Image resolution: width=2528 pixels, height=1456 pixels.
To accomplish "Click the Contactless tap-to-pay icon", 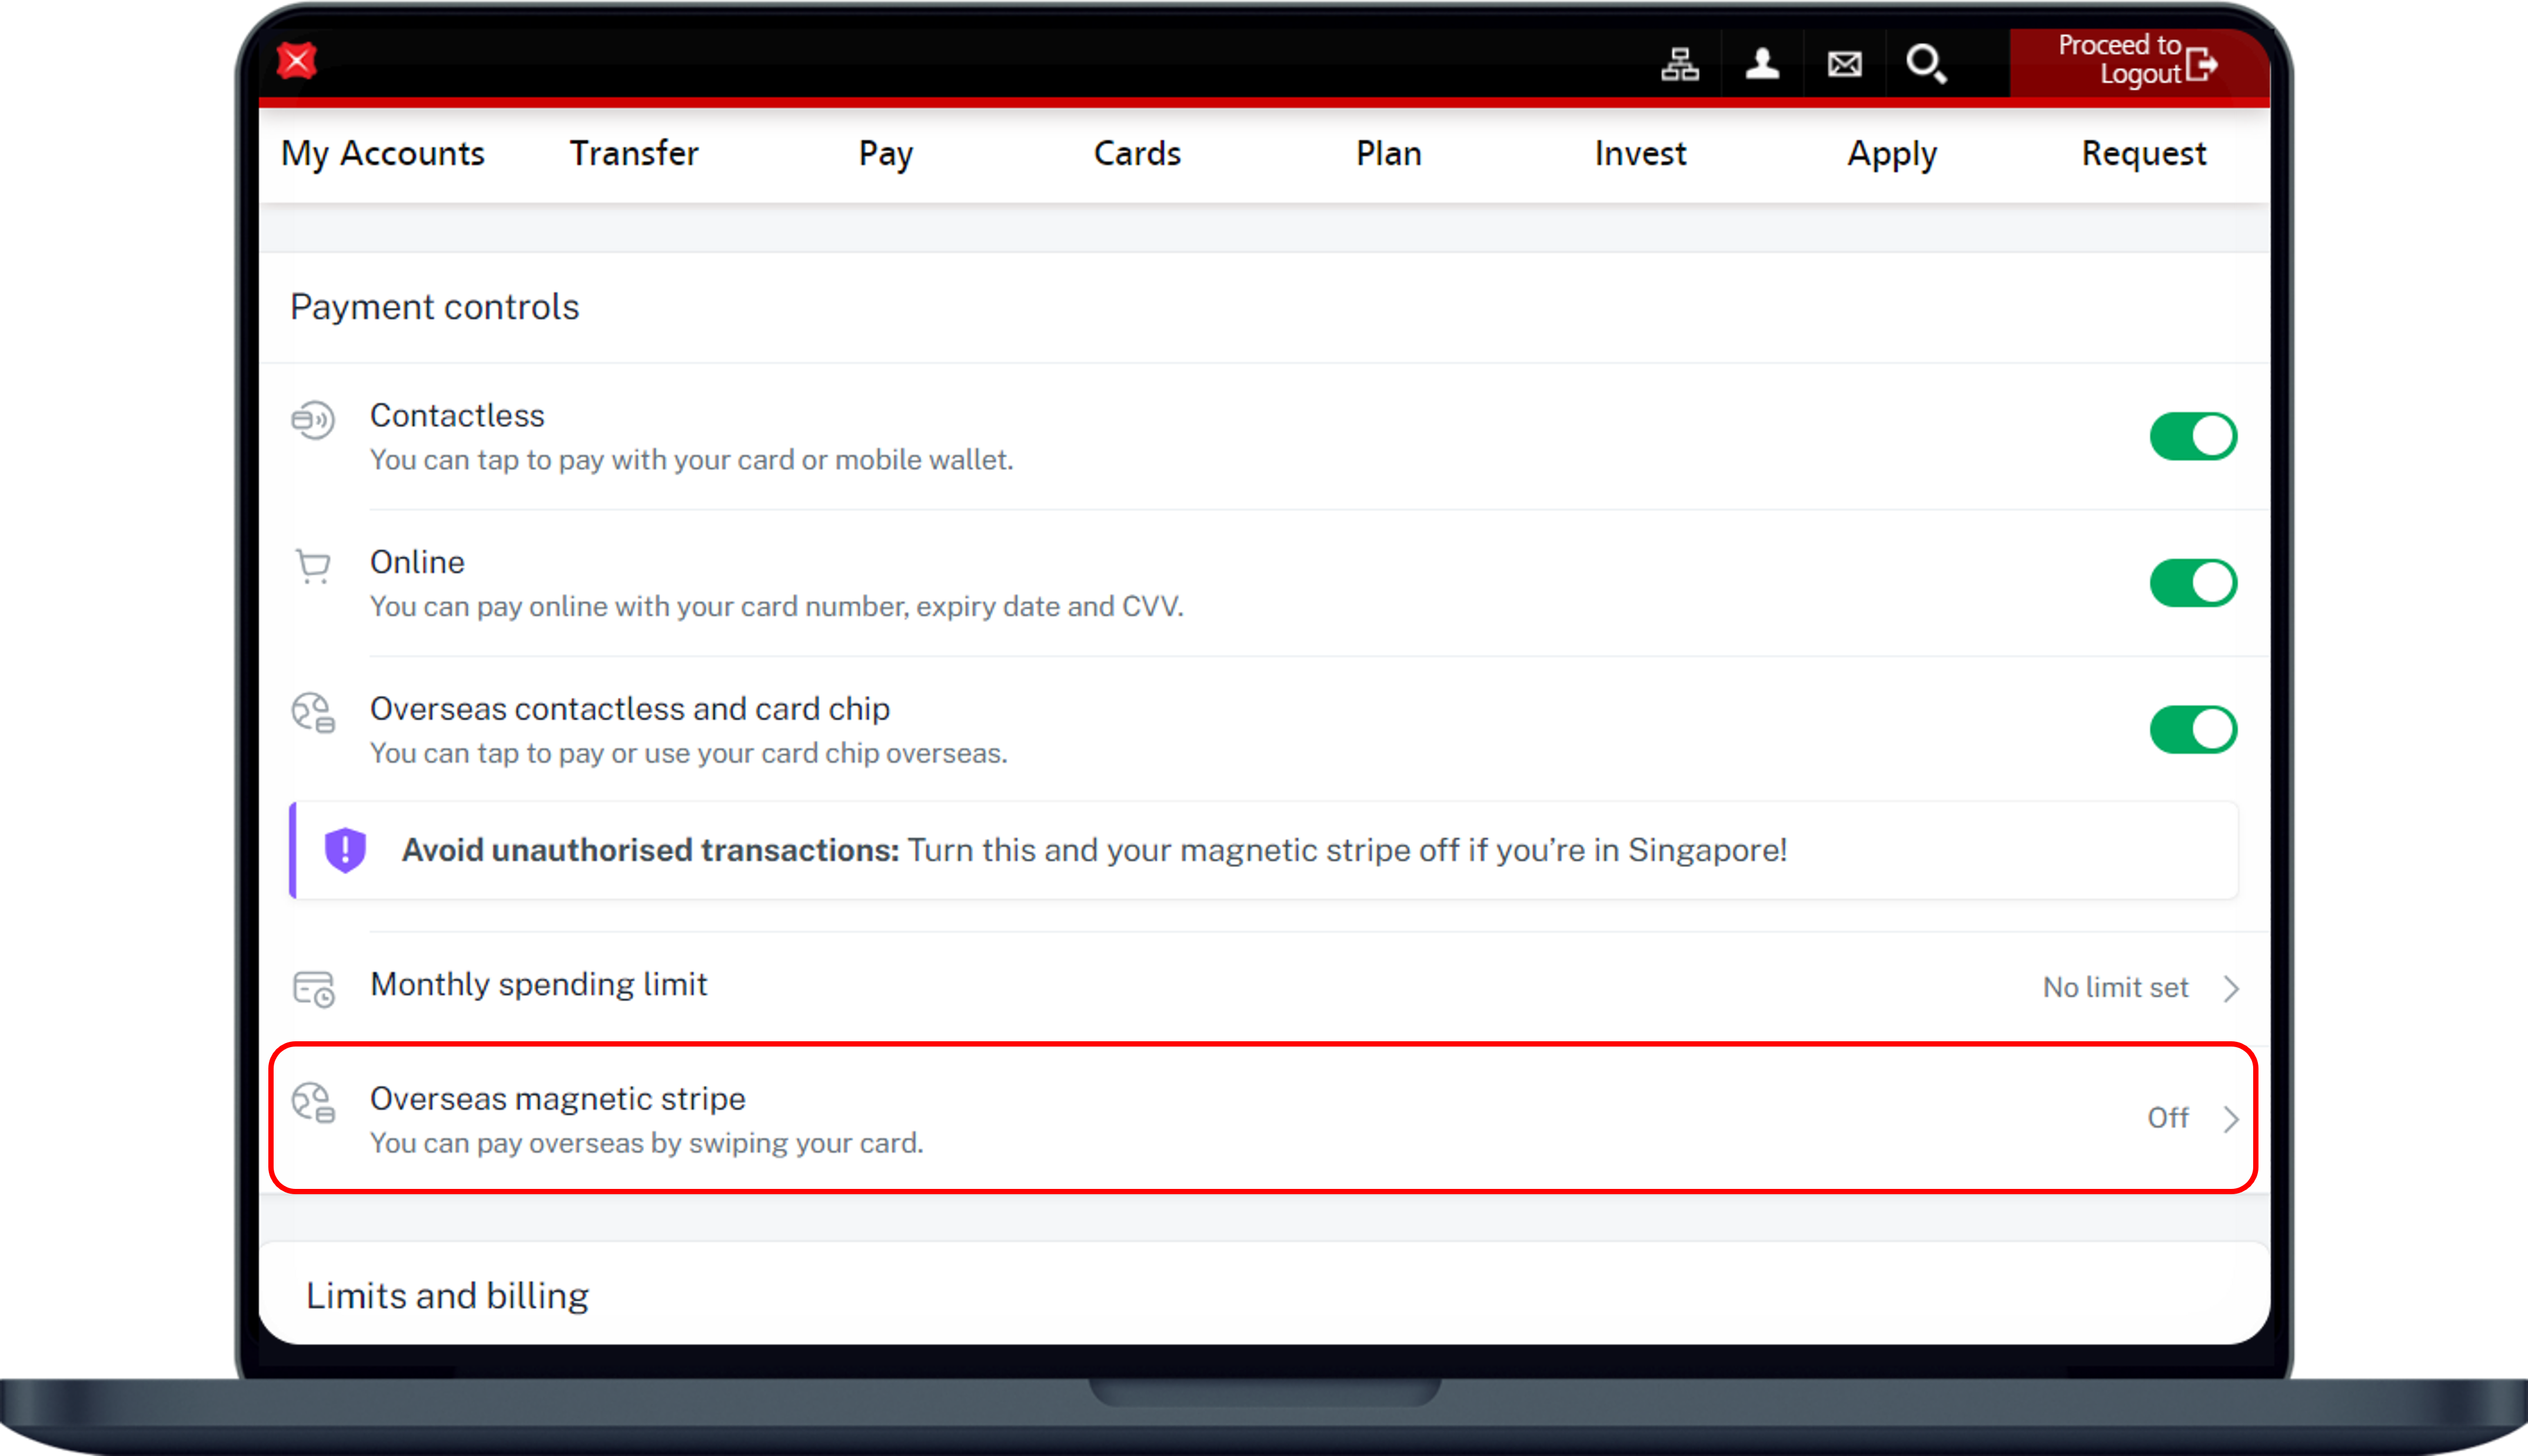I will pyautogui.click(x=313, y=419).
